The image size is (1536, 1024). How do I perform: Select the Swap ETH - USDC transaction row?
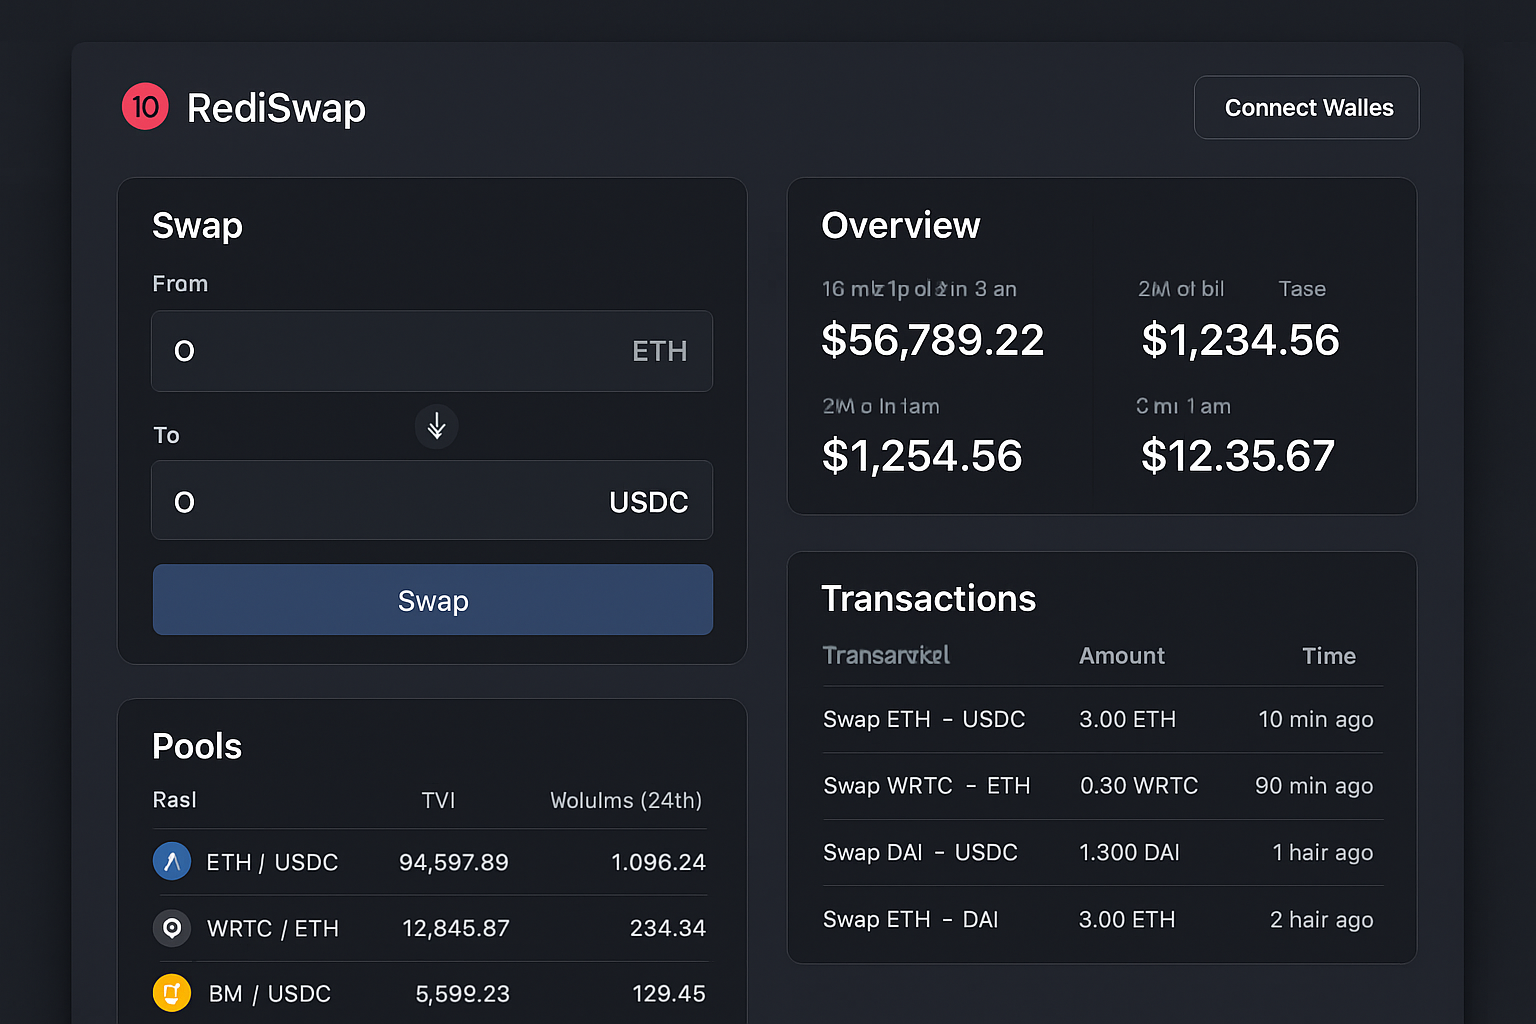click(x=1100, y=719)
